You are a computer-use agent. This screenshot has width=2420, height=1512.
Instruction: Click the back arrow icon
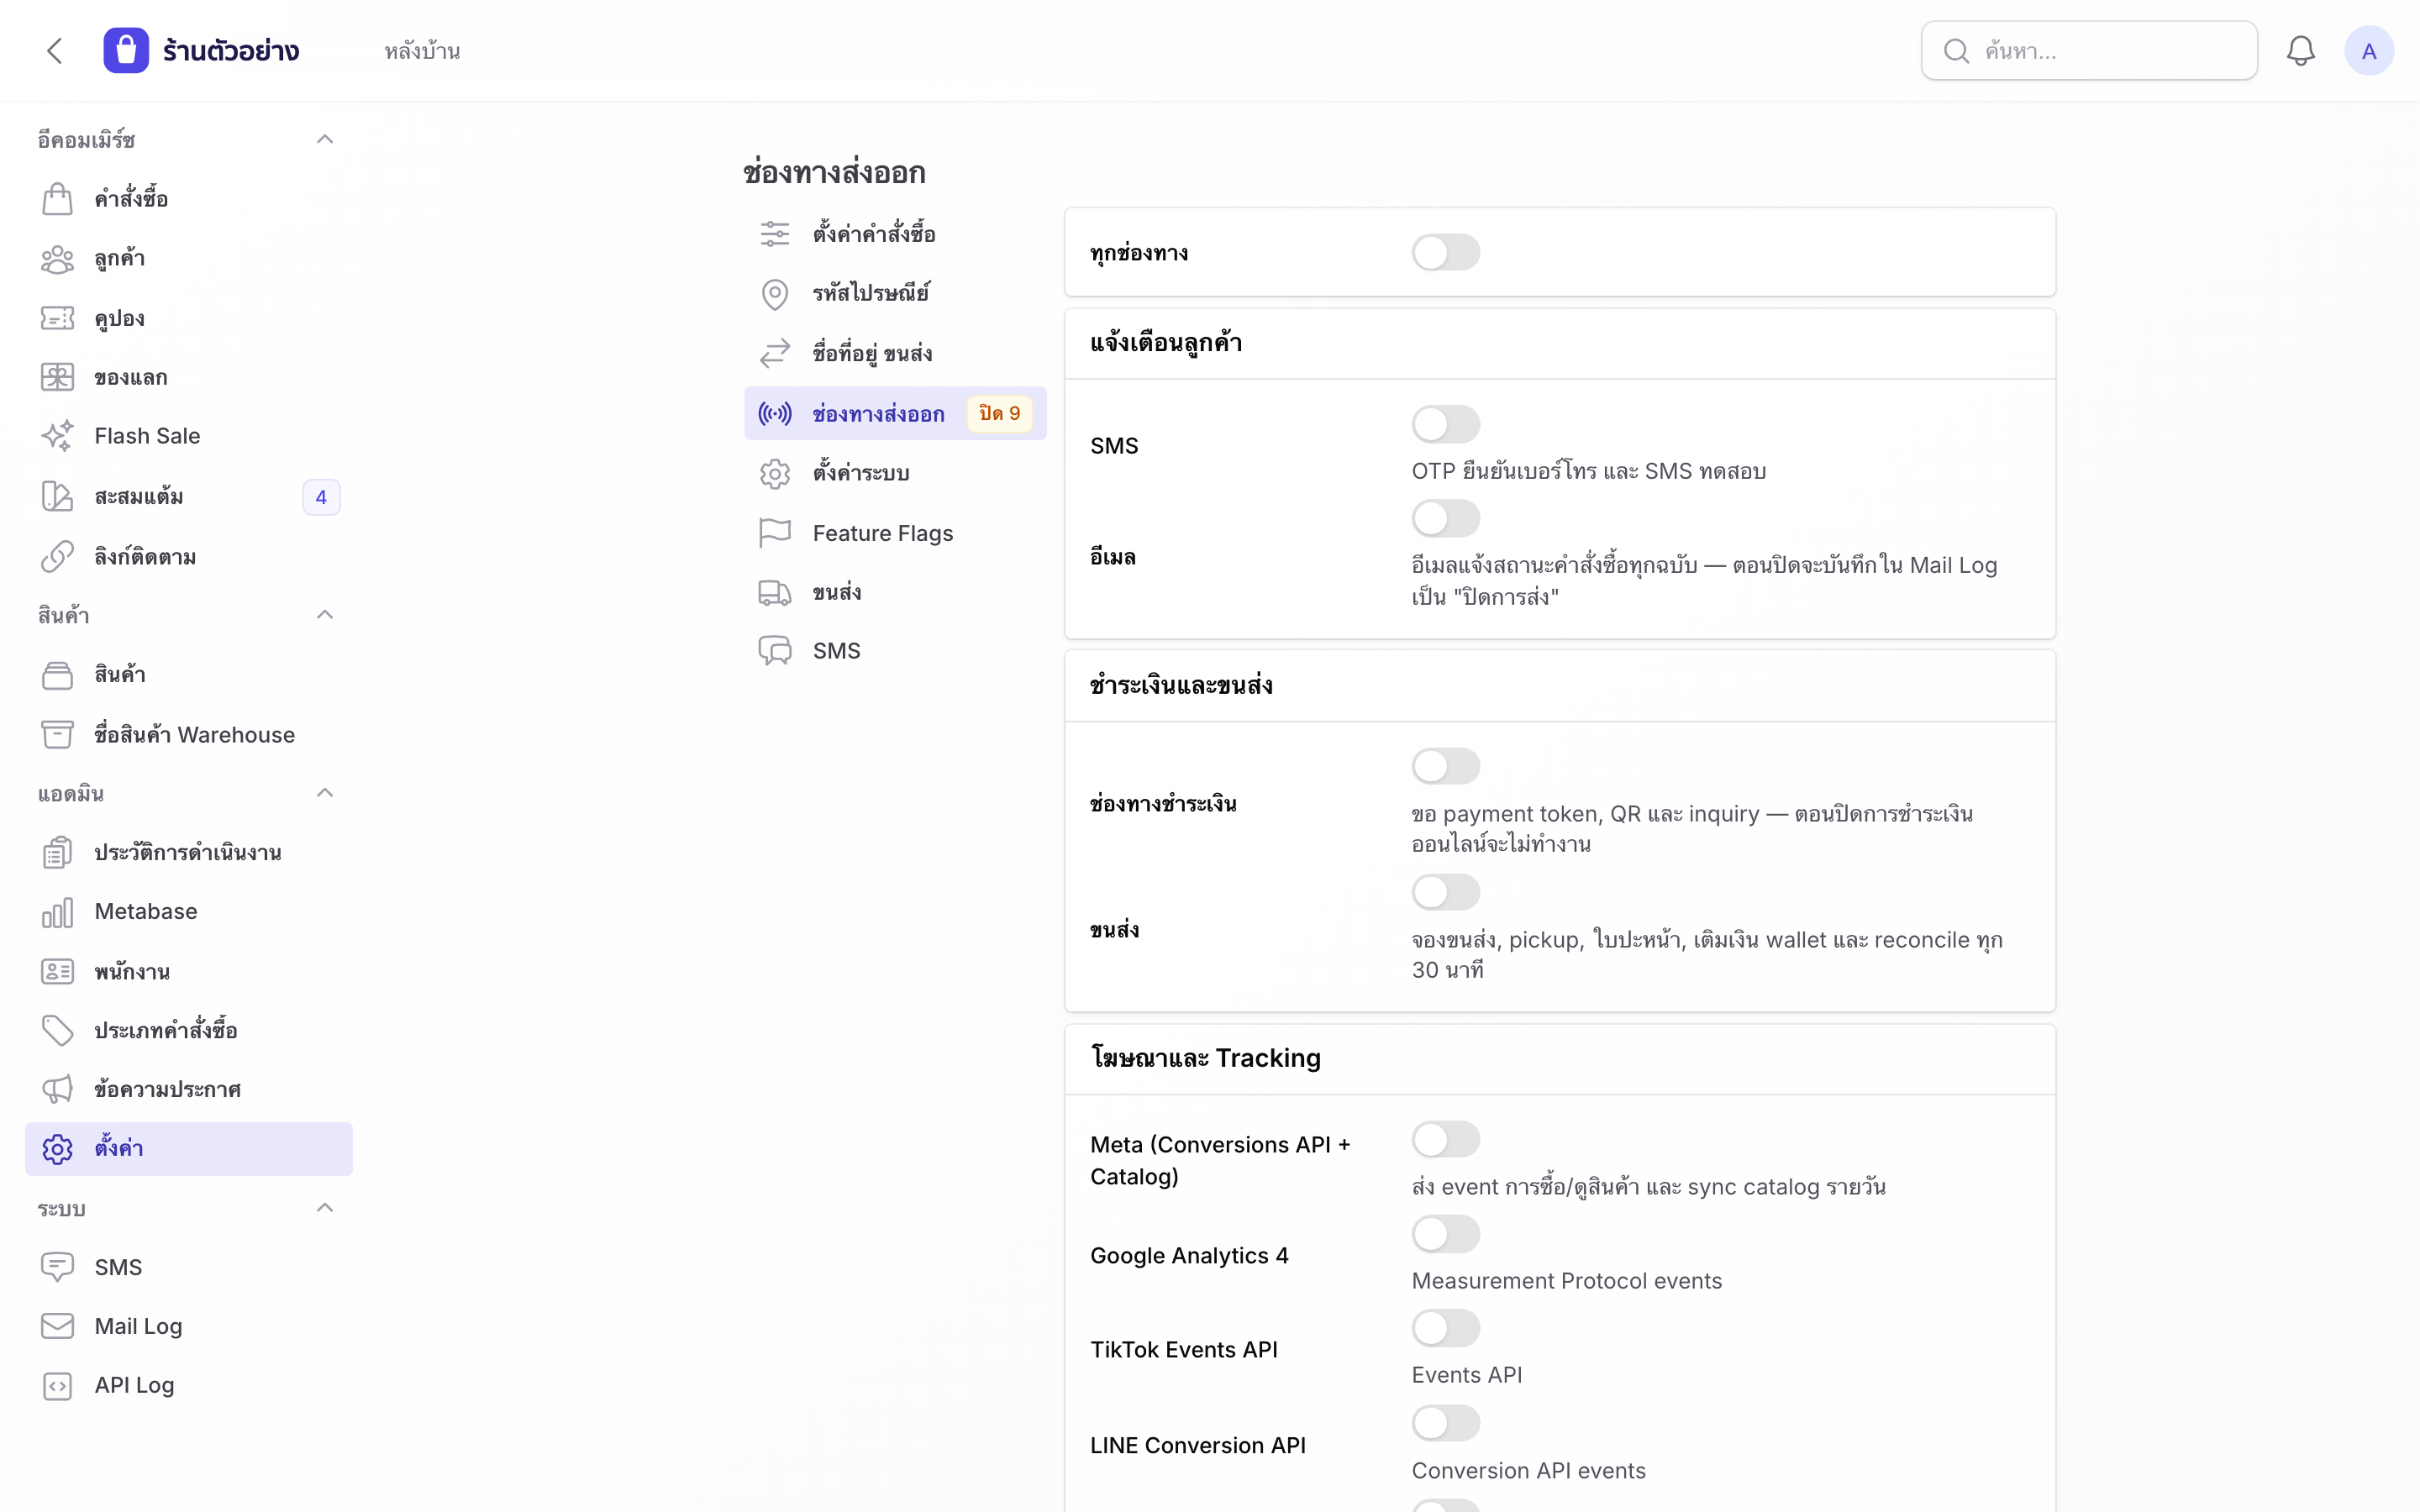pos(55,51)
